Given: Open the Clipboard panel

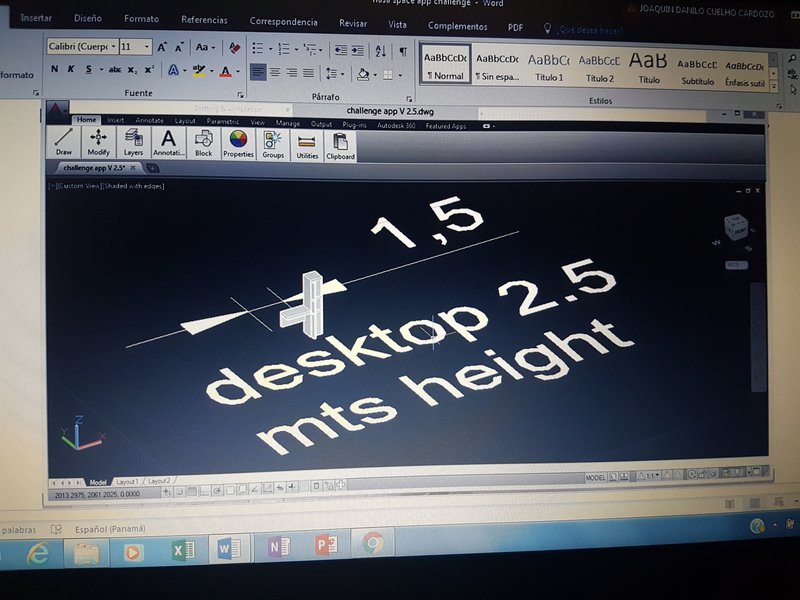Looking at the screenshot, I should (340, 148).
